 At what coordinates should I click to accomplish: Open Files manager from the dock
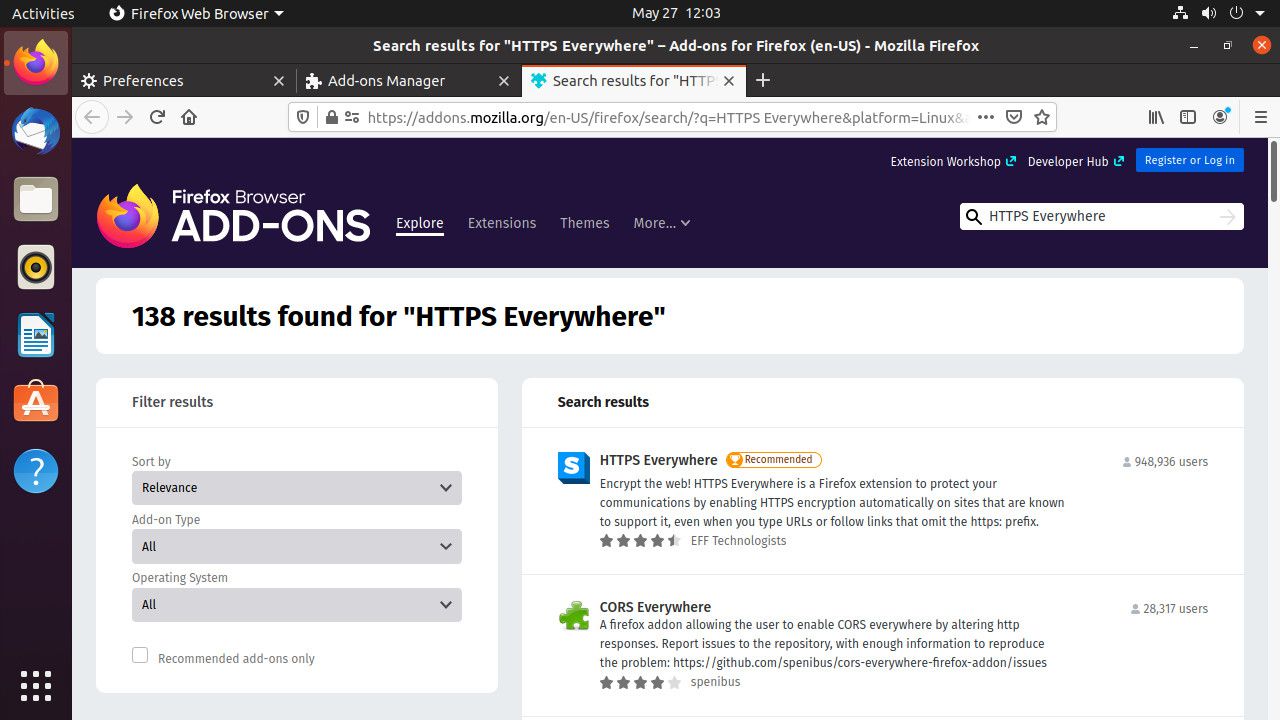36,199
